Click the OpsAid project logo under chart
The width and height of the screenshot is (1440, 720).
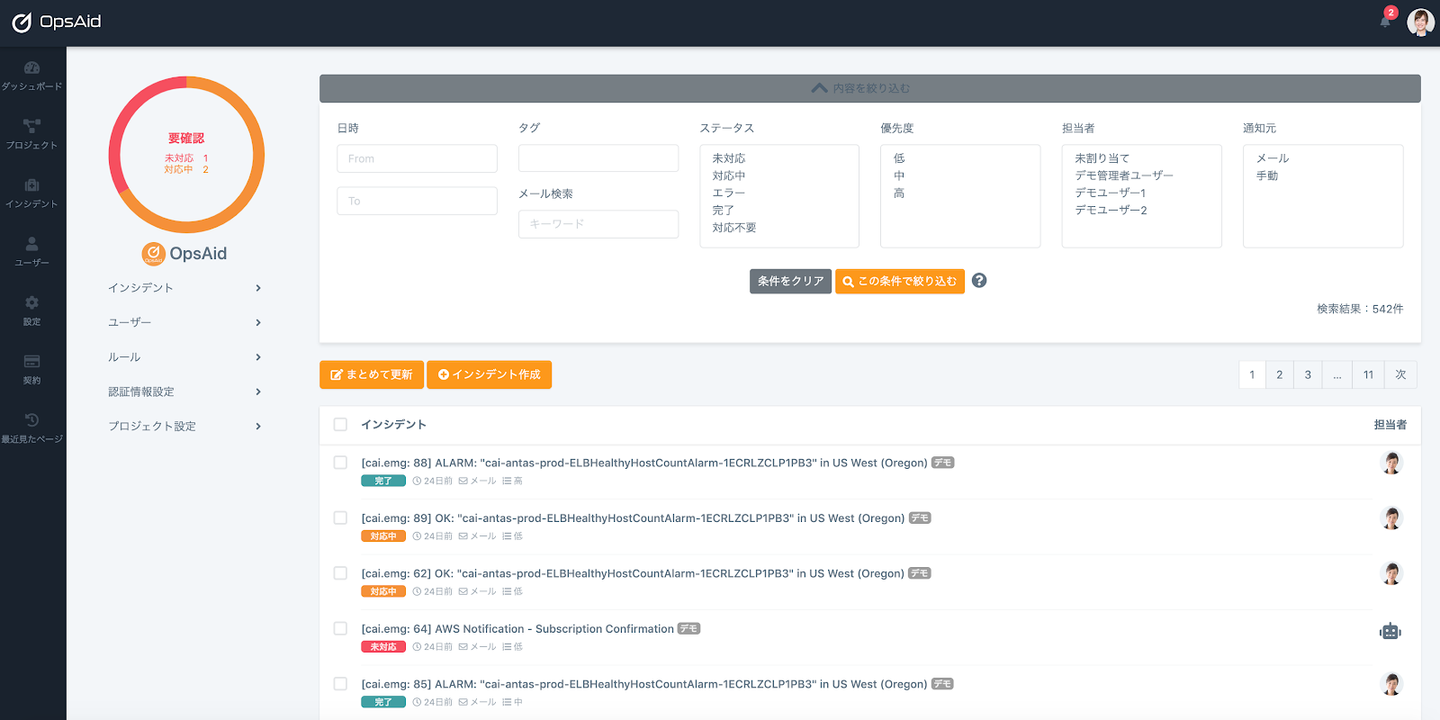click(184, 254)
